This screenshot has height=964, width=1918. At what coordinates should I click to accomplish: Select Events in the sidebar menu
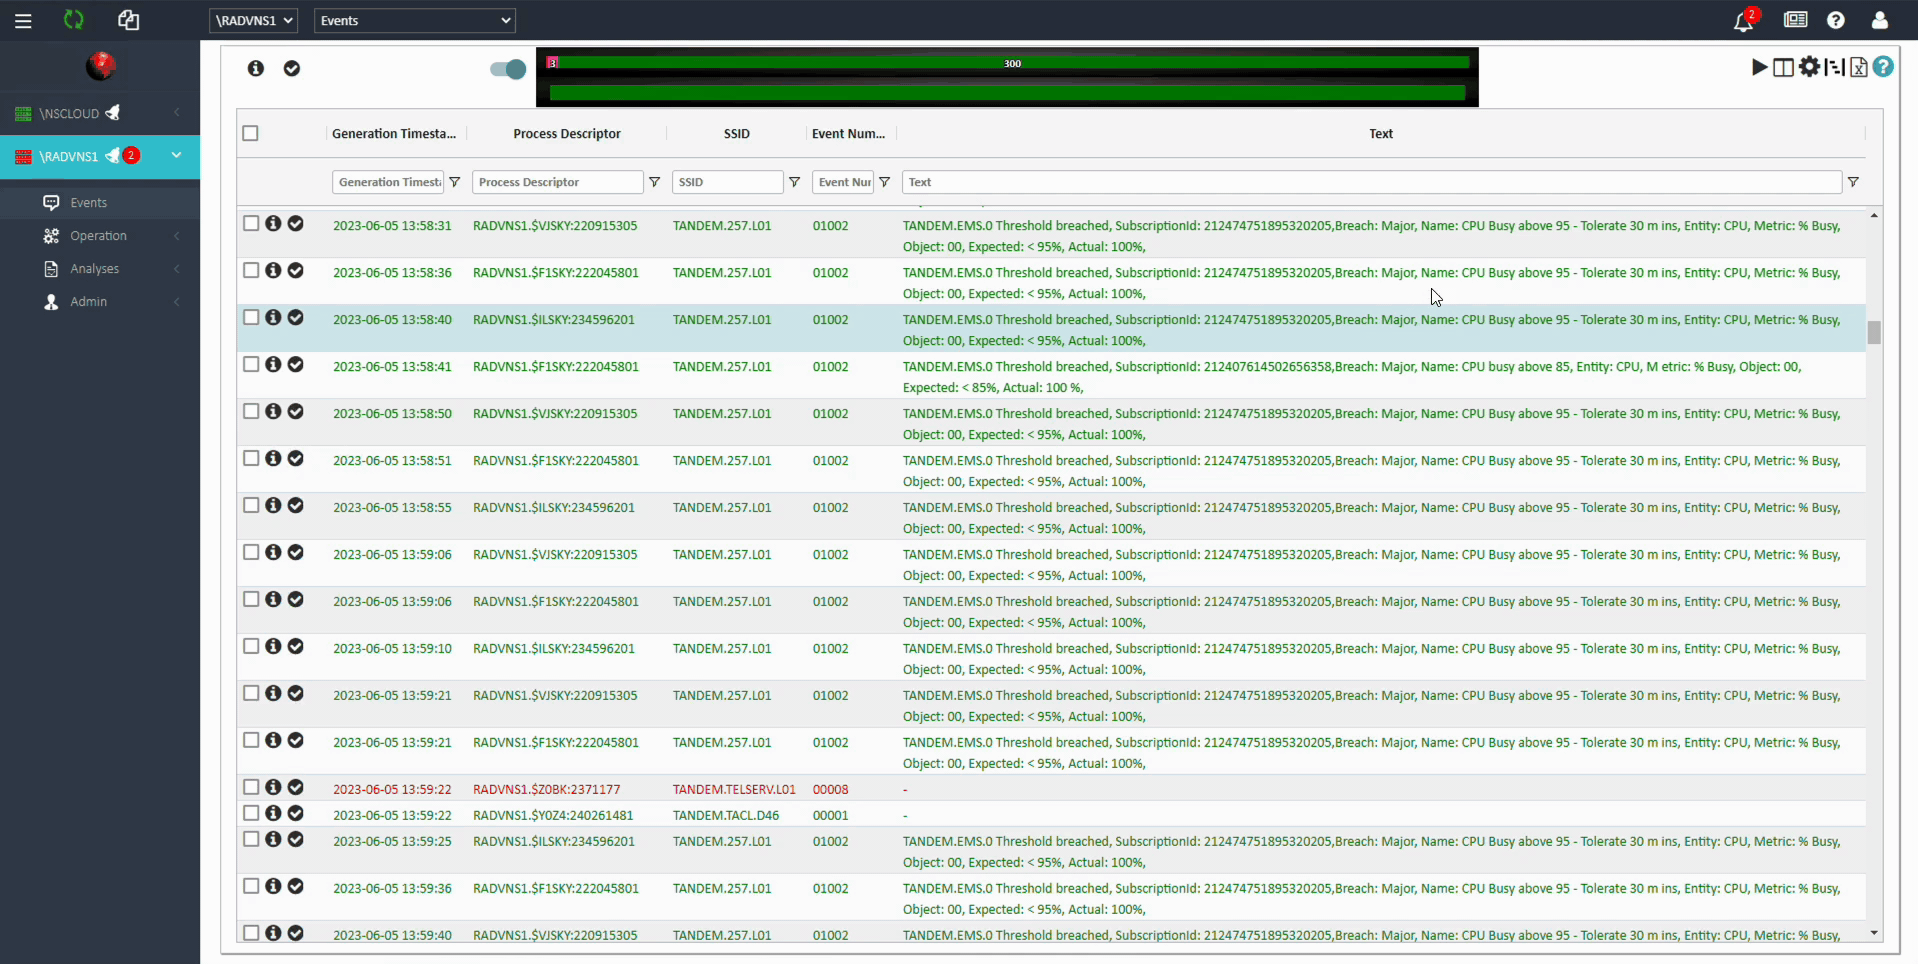click(89, 203)
